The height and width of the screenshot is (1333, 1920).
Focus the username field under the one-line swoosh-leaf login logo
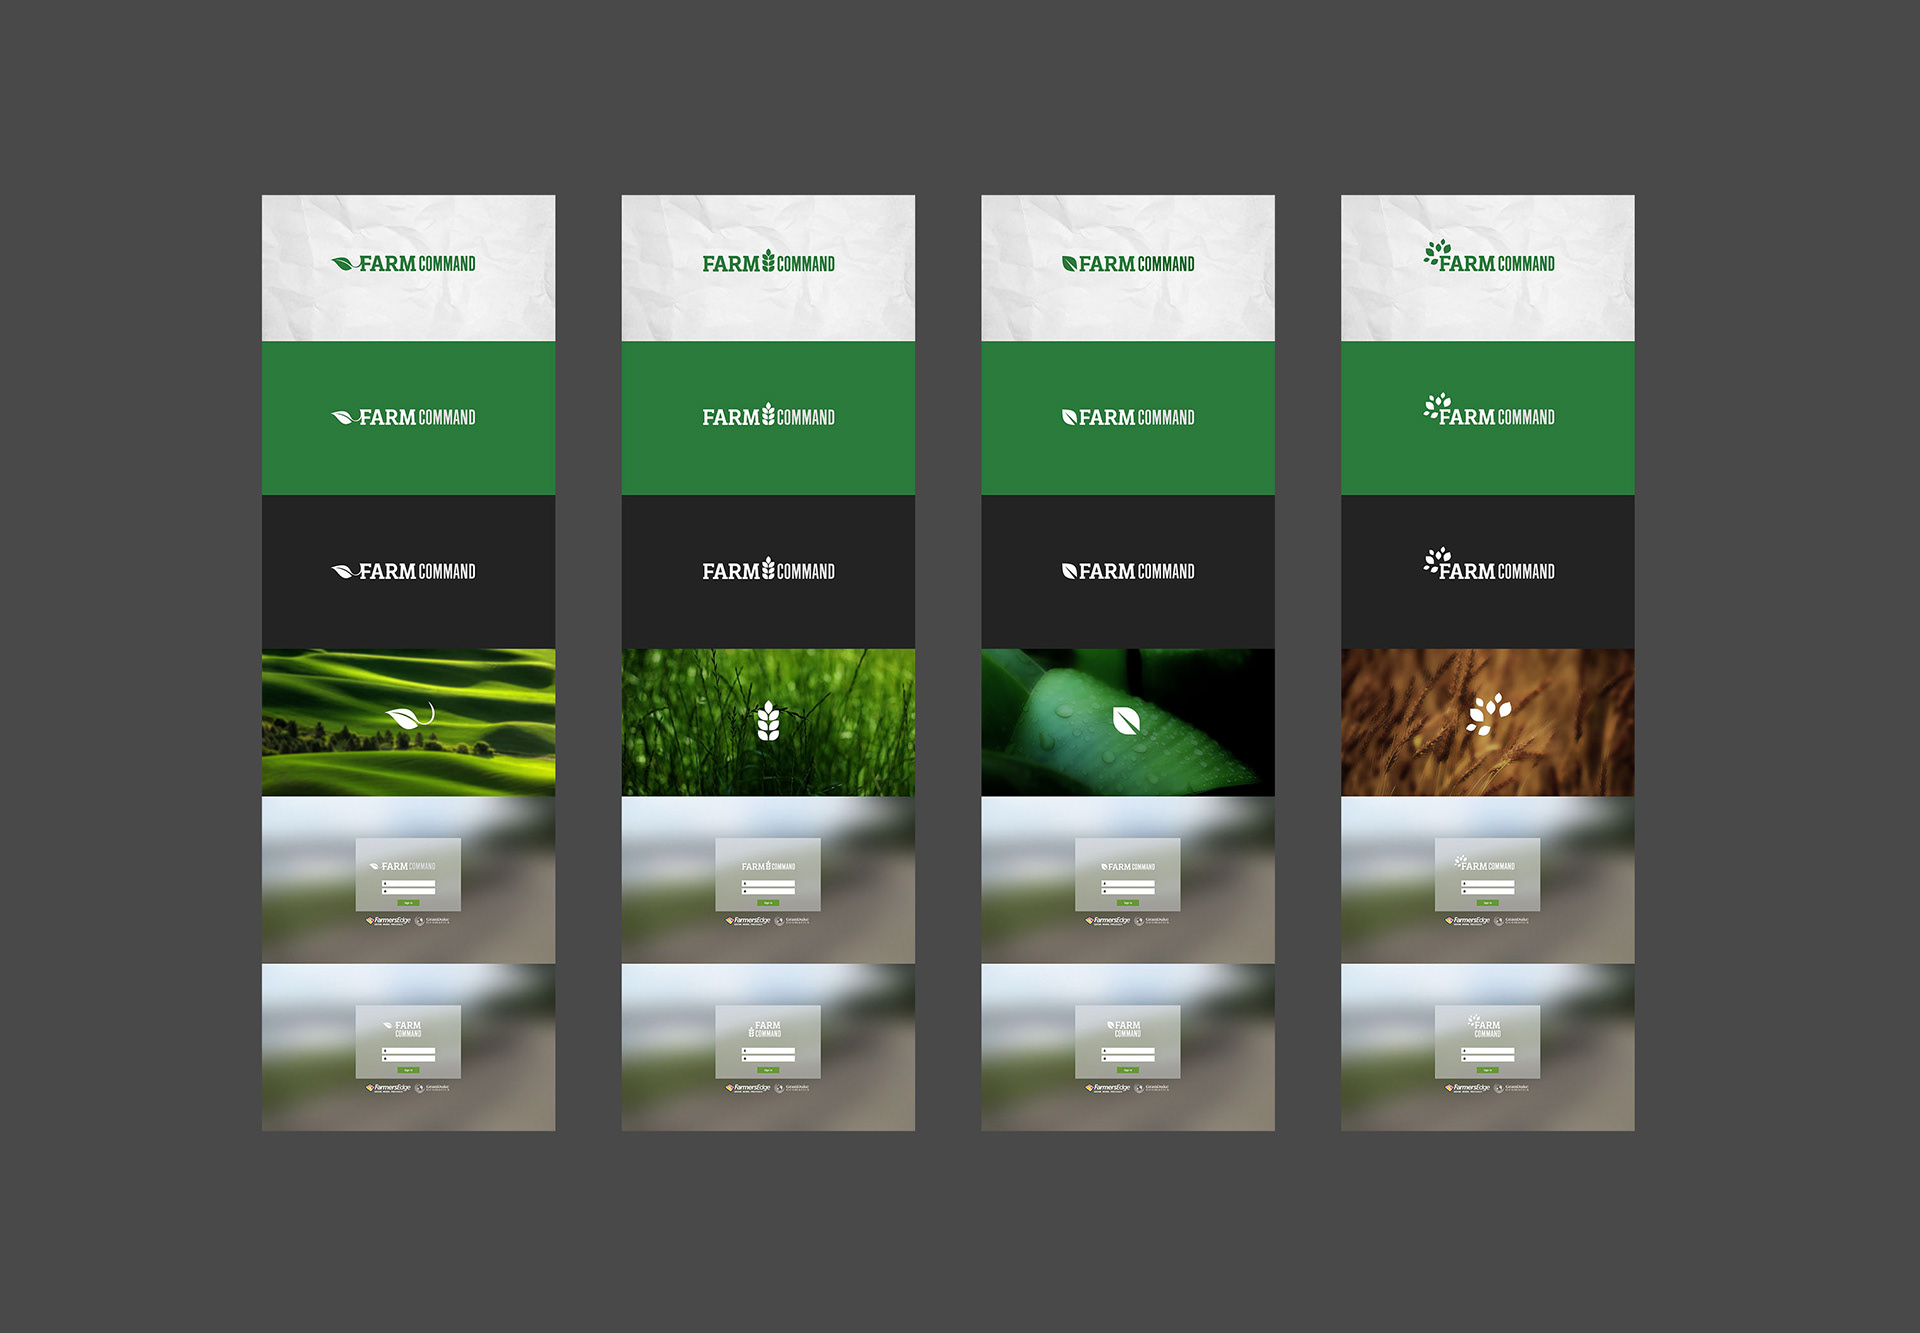tap(408, 883)
